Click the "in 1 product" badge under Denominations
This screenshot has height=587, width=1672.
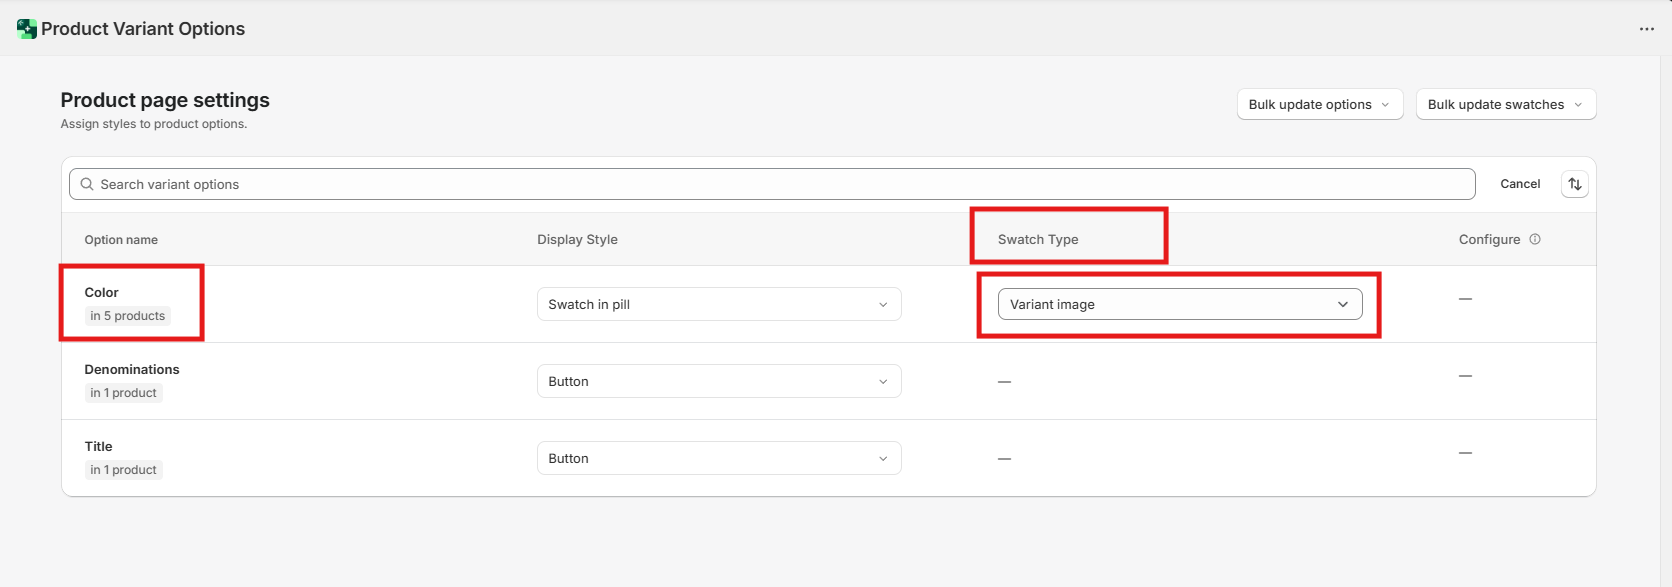pos(124,393)
